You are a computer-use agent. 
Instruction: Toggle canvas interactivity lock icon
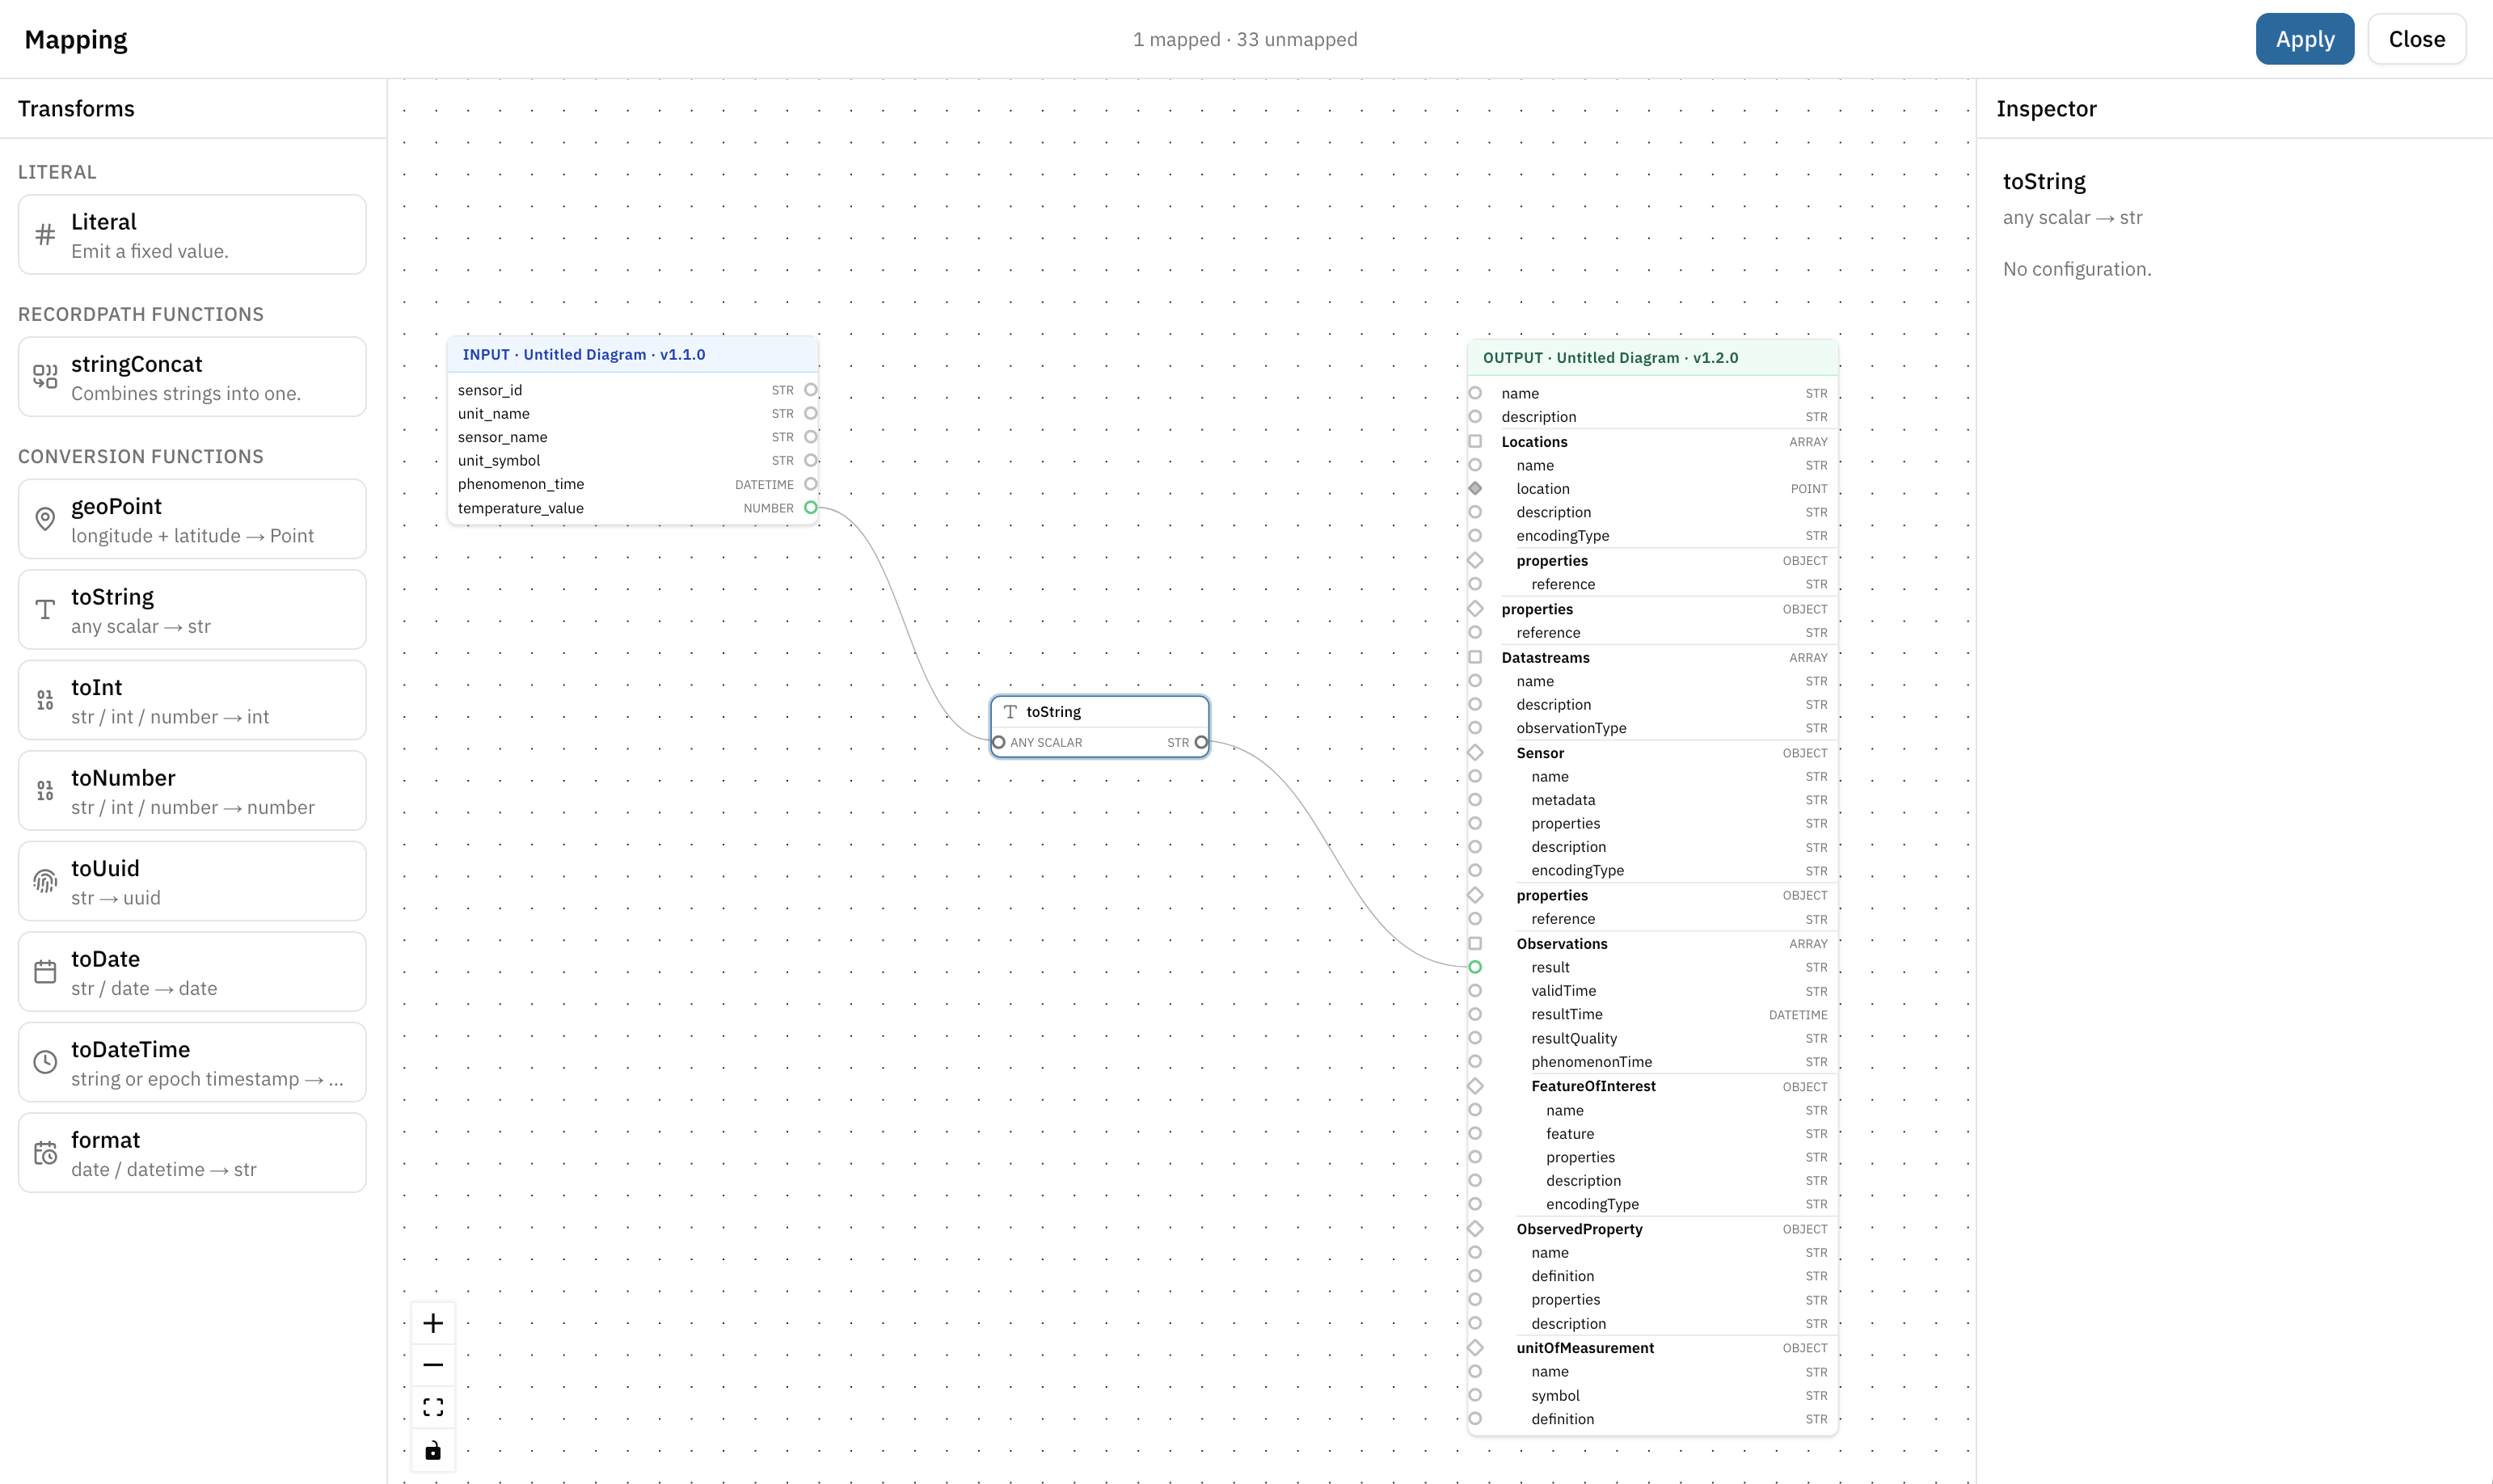coord(433,1450)
